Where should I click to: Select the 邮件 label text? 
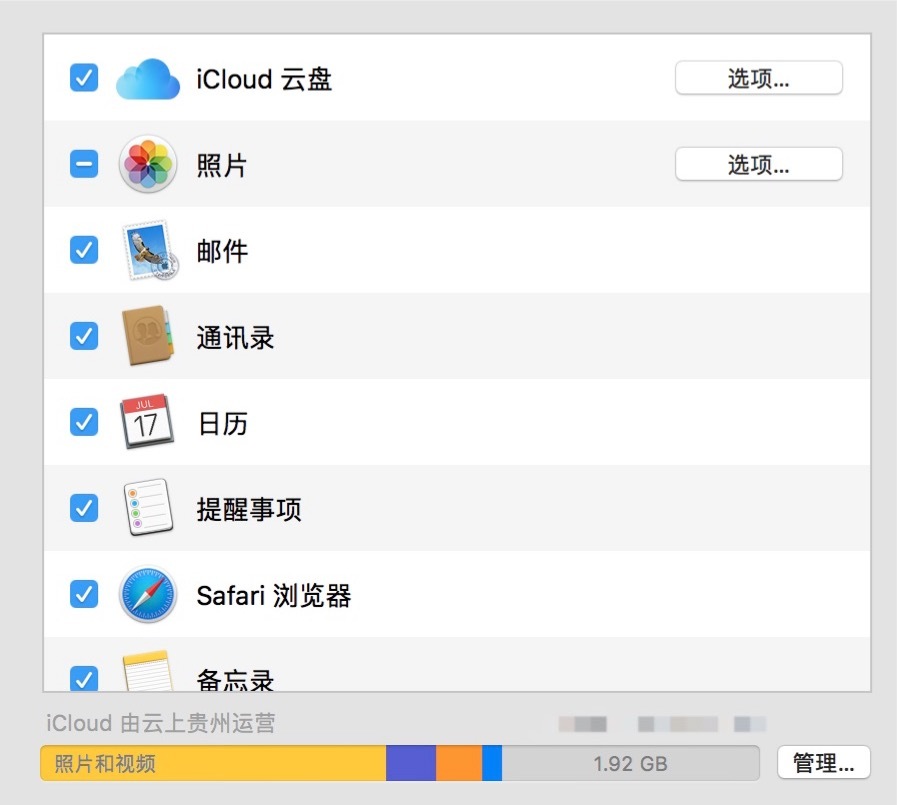[x=222, y=251]
